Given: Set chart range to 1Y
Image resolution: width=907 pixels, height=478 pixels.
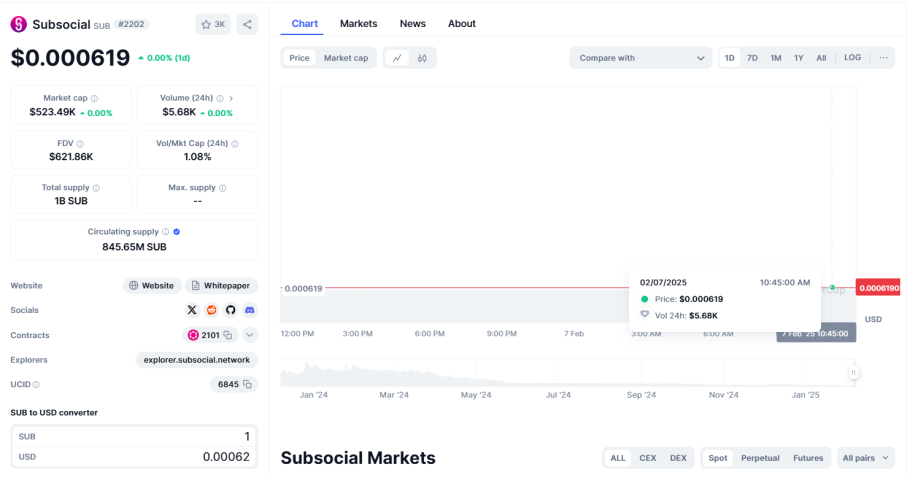Looking at the screenshot, I should [799, 58].
